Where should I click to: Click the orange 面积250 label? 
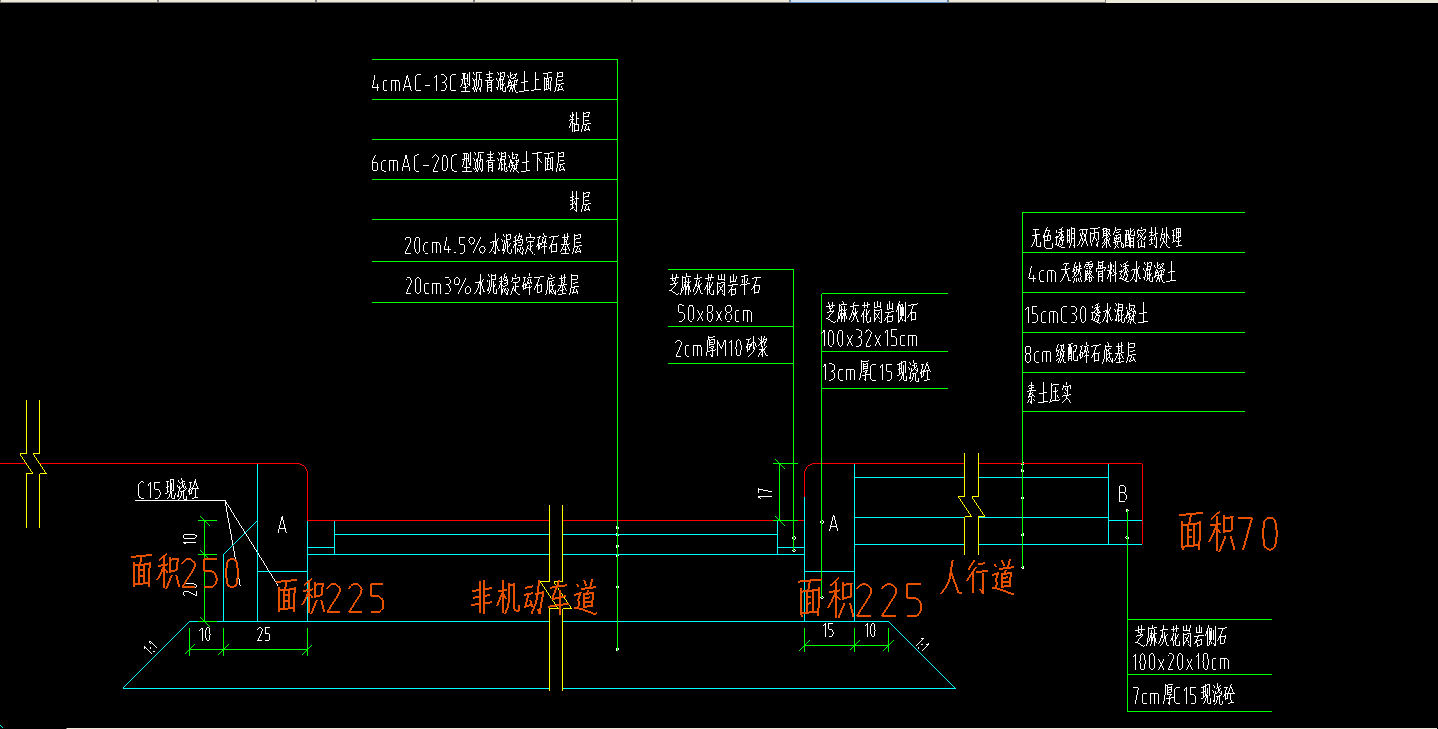(186, 572)
